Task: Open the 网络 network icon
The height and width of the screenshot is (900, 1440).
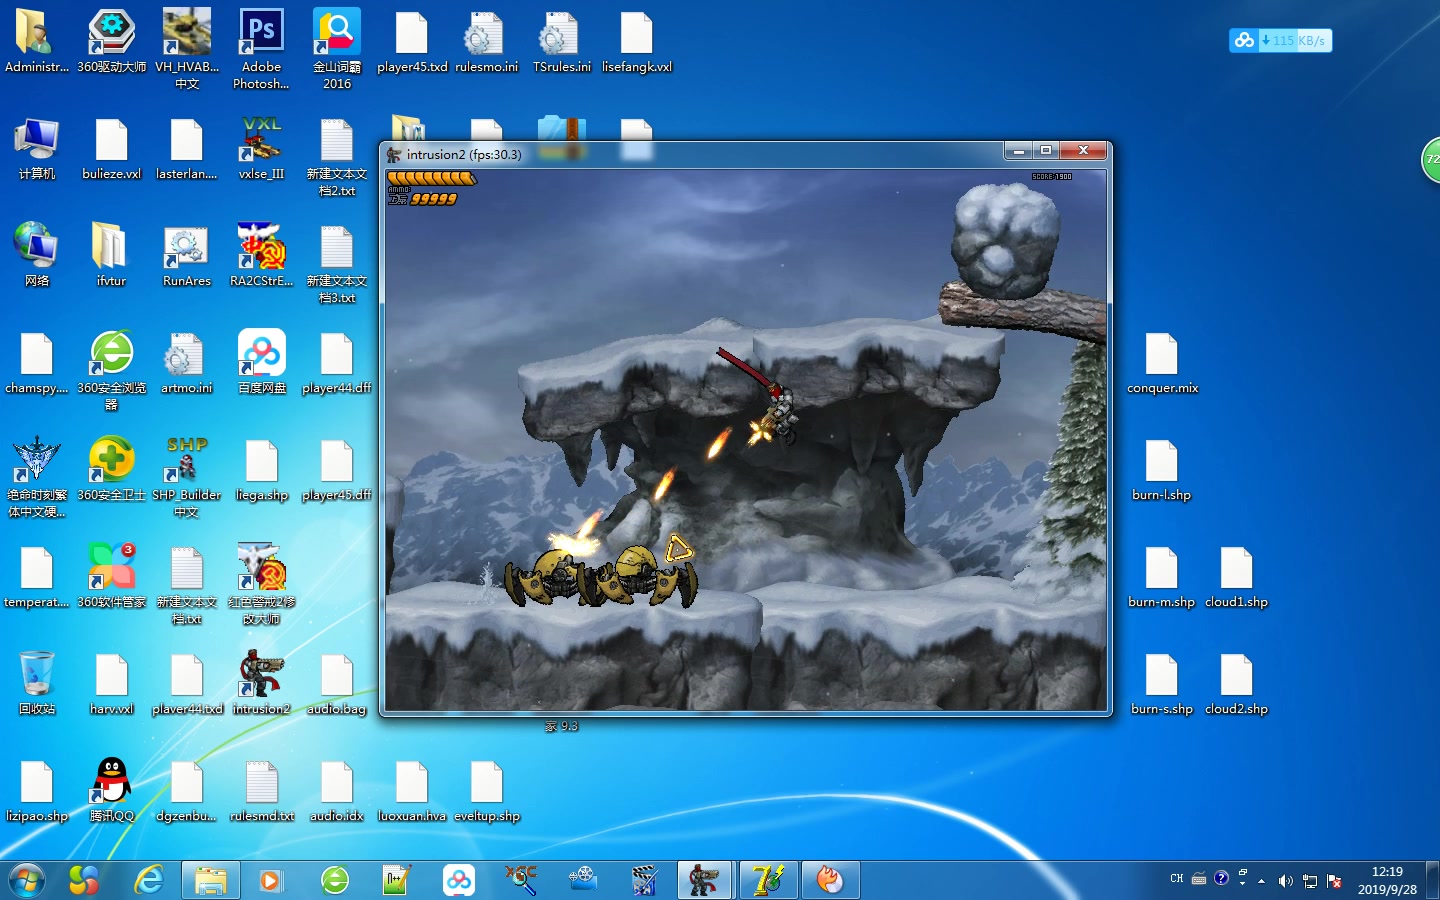Action: pyautogui.click(x=37, y=256)
